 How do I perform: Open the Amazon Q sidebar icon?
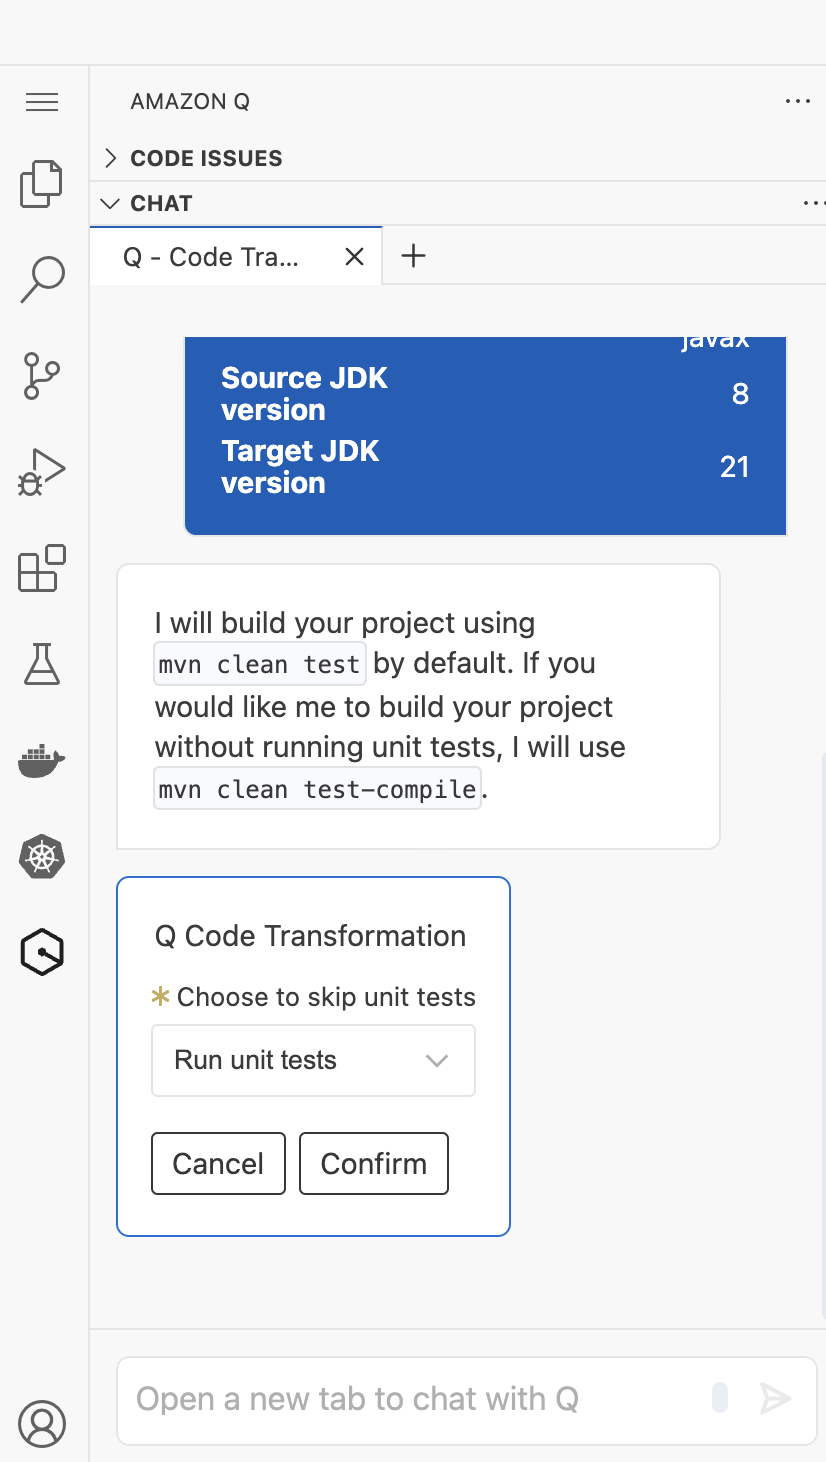[x=42, y=953]
